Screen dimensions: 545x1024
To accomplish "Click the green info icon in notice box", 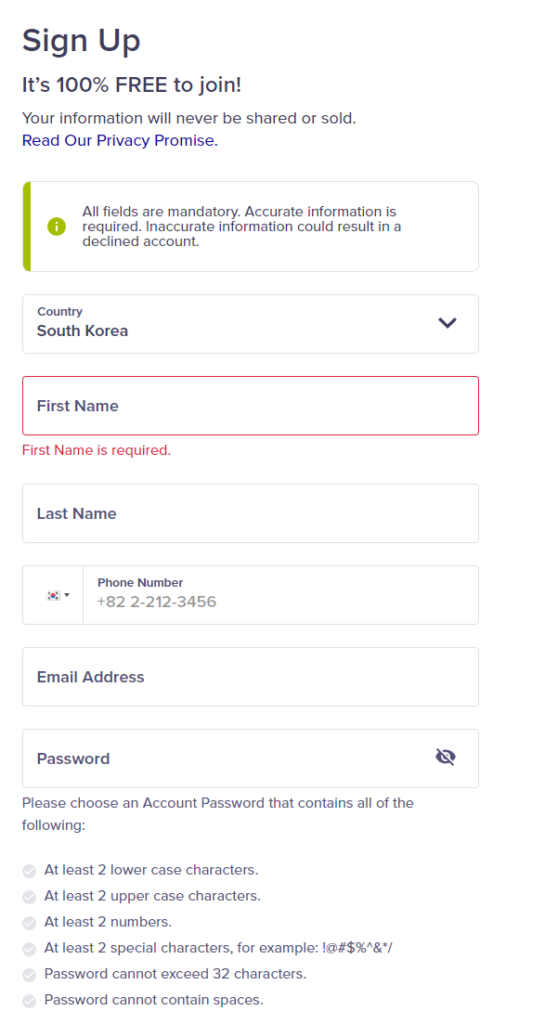I will (57, 227).
